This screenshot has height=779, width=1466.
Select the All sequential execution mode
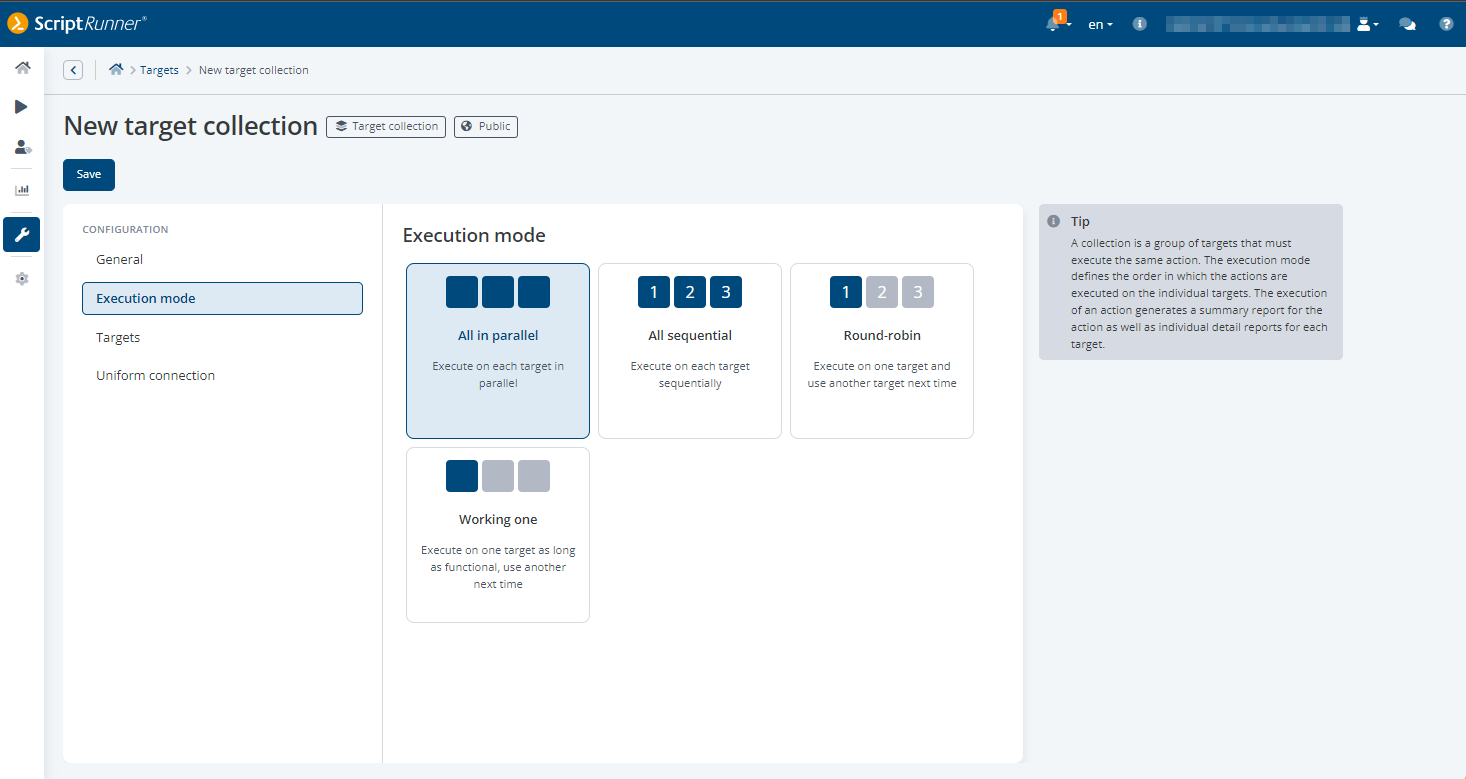click(x=690, y=351)
